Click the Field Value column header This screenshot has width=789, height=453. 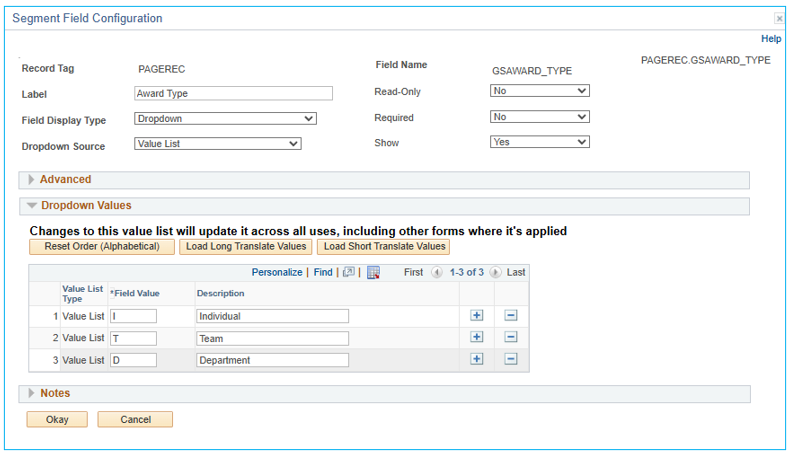point(135,293)
